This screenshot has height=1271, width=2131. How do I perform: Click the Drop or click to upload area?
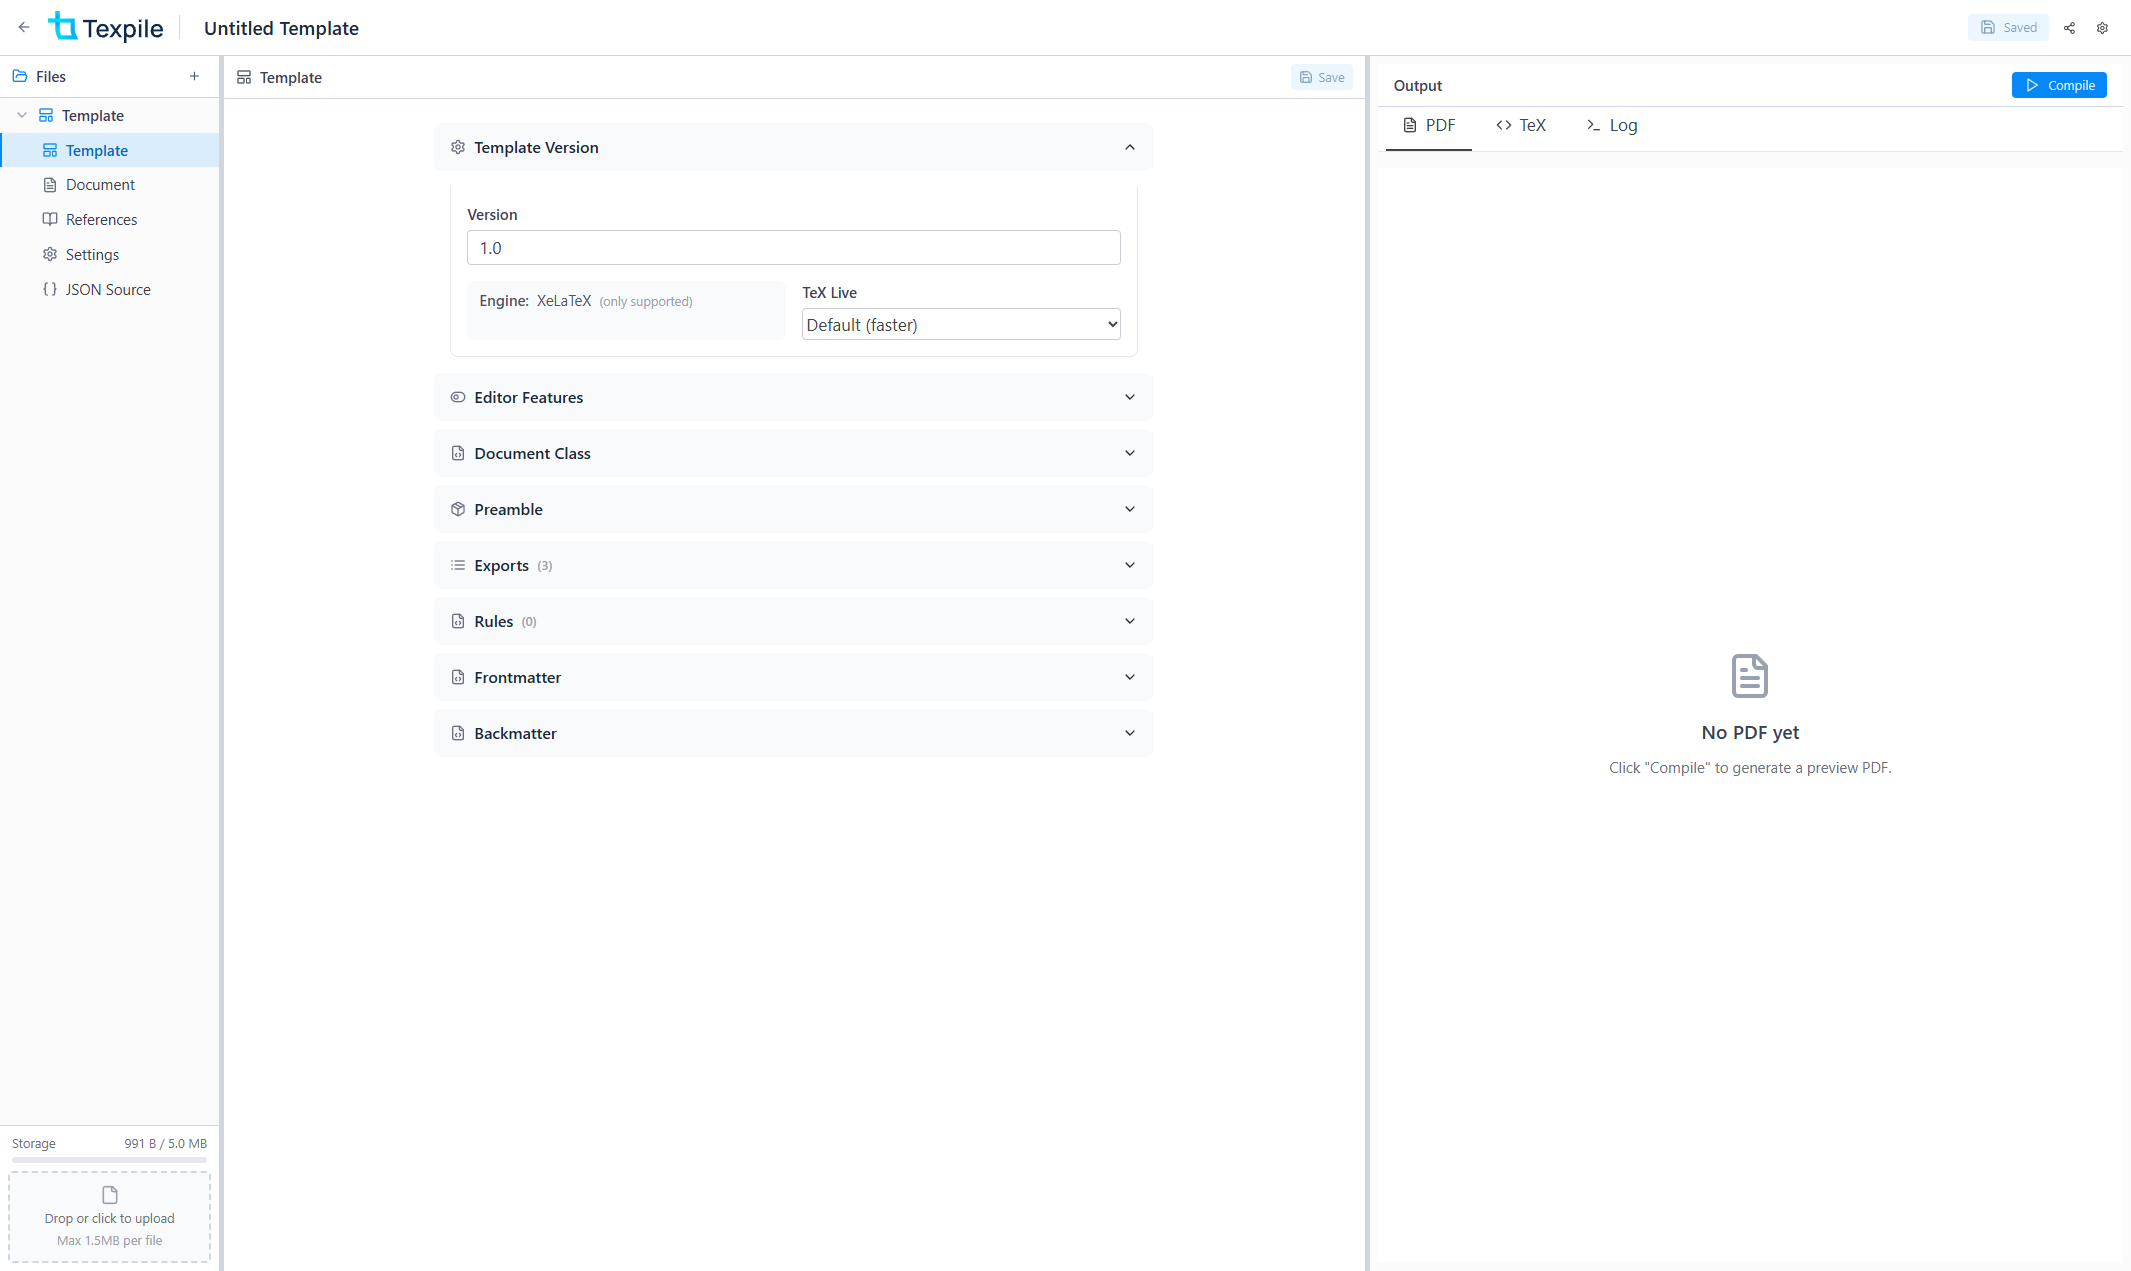[109, 1216]
